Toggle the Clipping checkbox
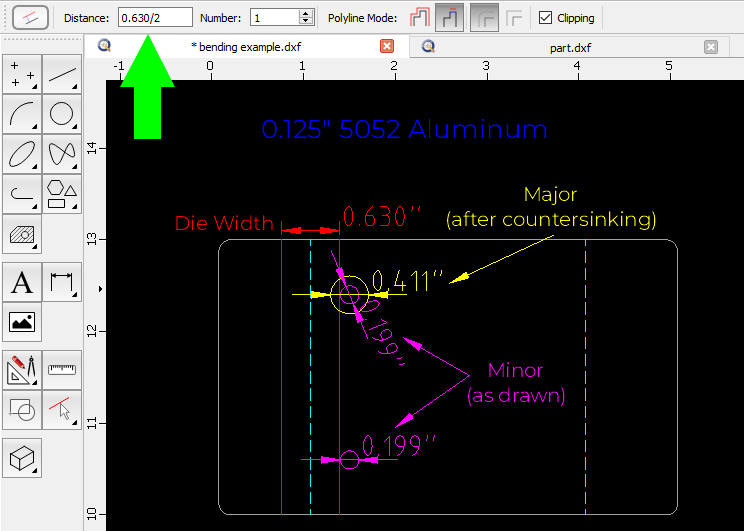 (x=545, y=18)
